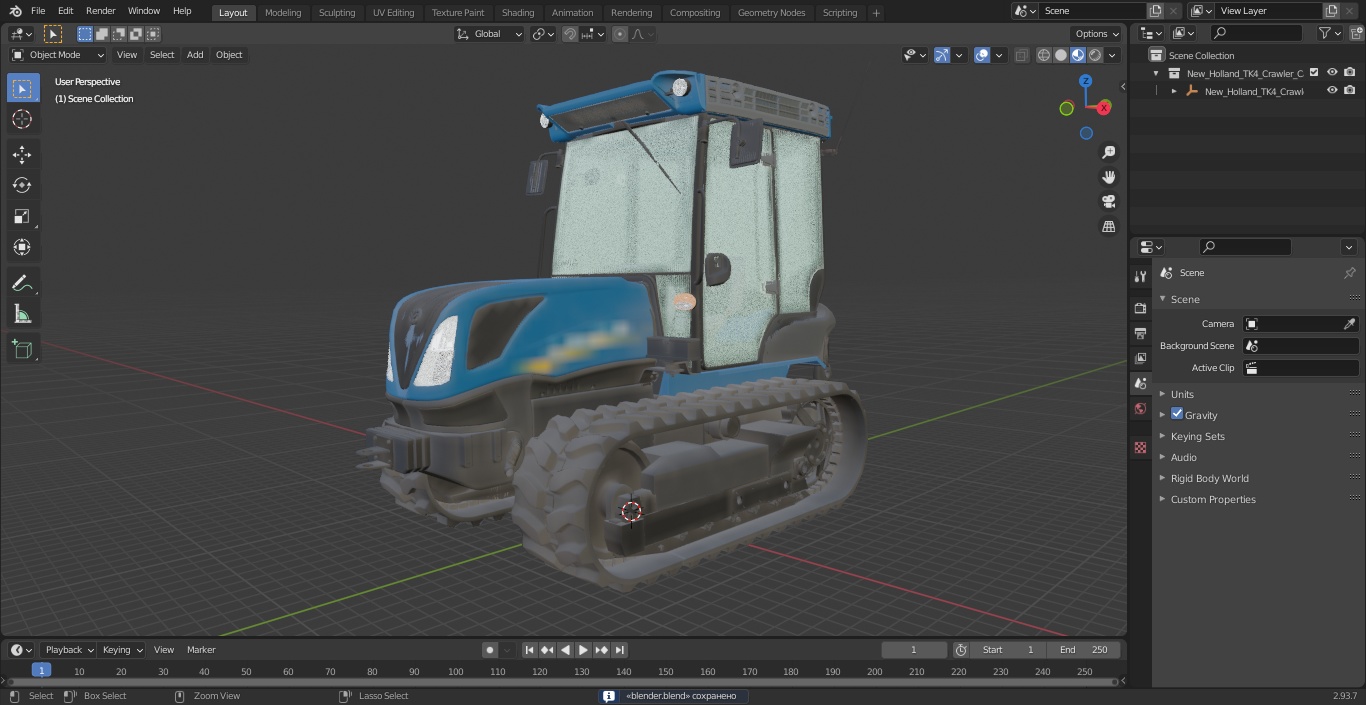Screen dimensions: 1366x705
Task: Expand the Custom Properties panel
Action: coord(1213,499)
